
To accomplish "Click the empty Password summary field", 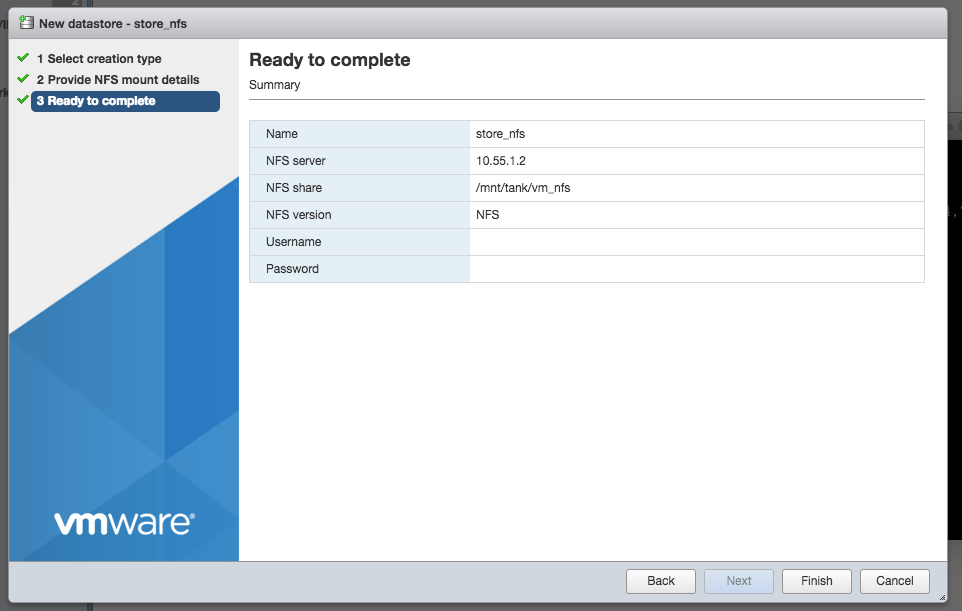I will coord(697,269).
